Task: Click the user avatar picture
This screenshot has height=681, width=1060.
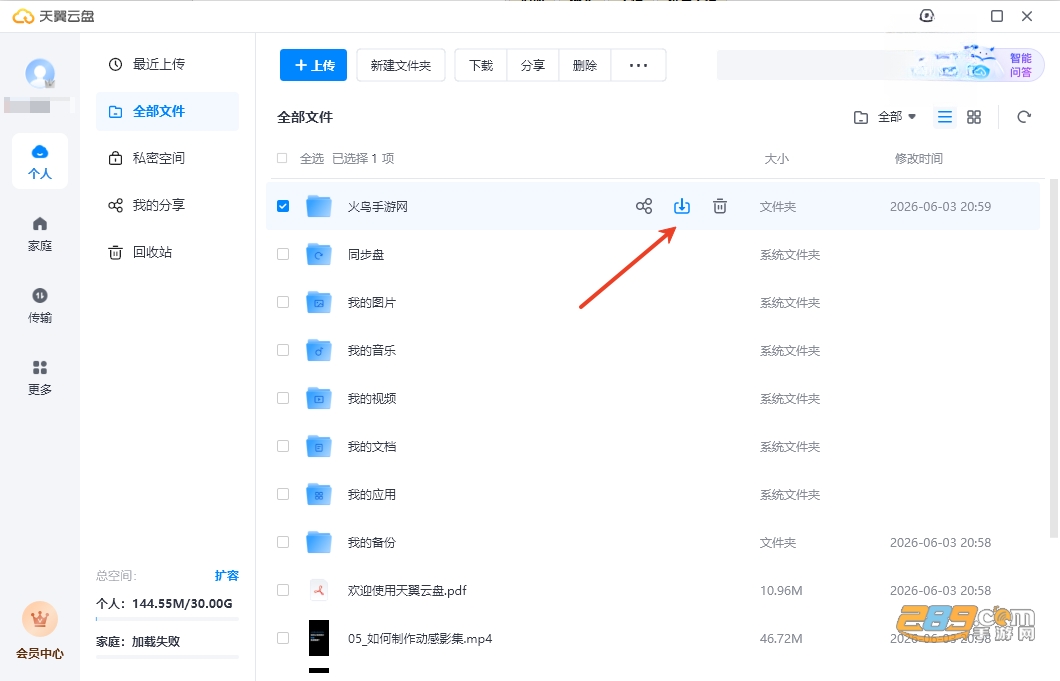Action: [40, 73]
